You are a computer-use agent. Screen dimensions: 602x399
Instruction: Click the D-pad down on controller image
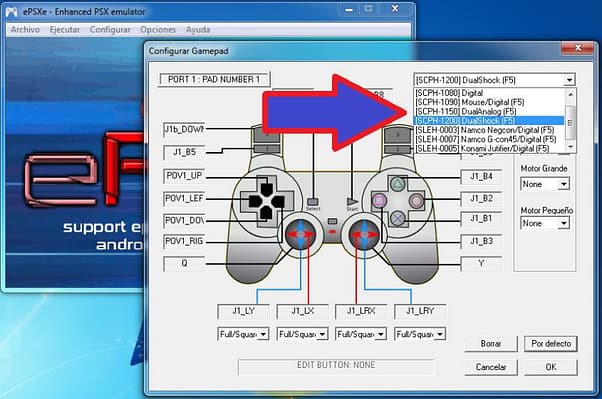pyautogui.click(x=266, y=213)
